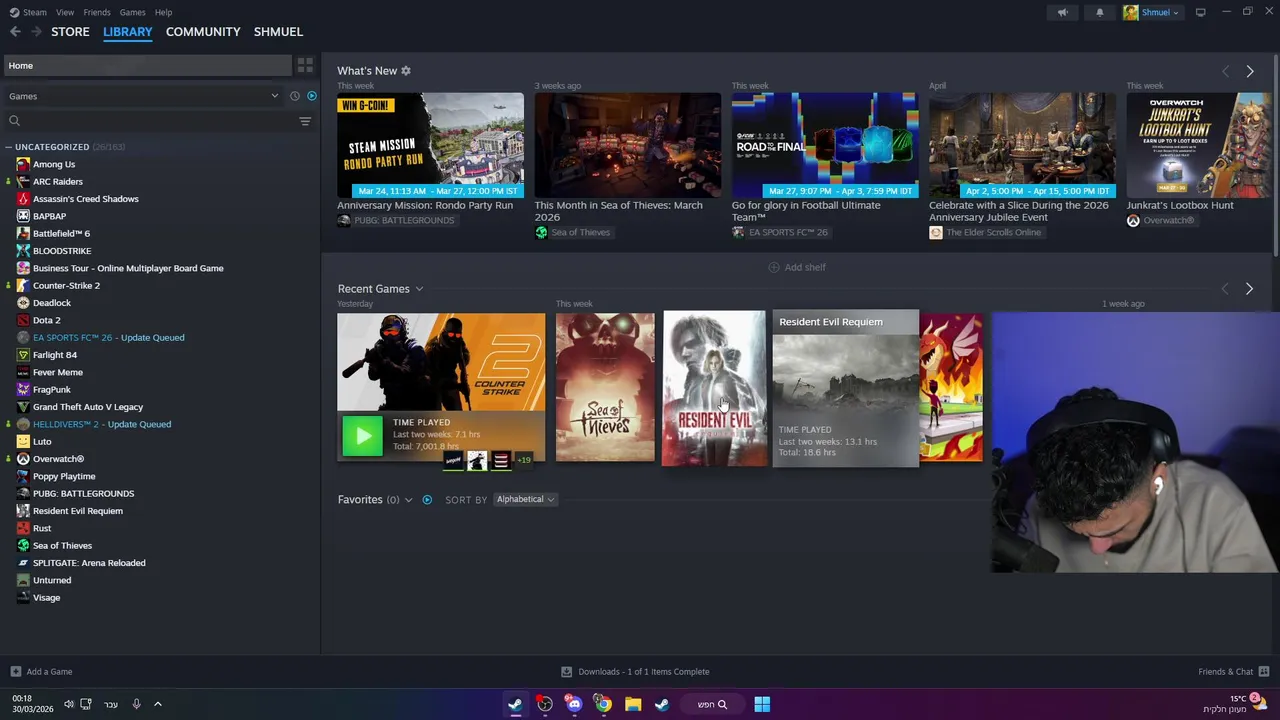This screenshot has height=720, width=1280.
Task: Click the Among Us game icon
Action: click(x=23, y=164)
